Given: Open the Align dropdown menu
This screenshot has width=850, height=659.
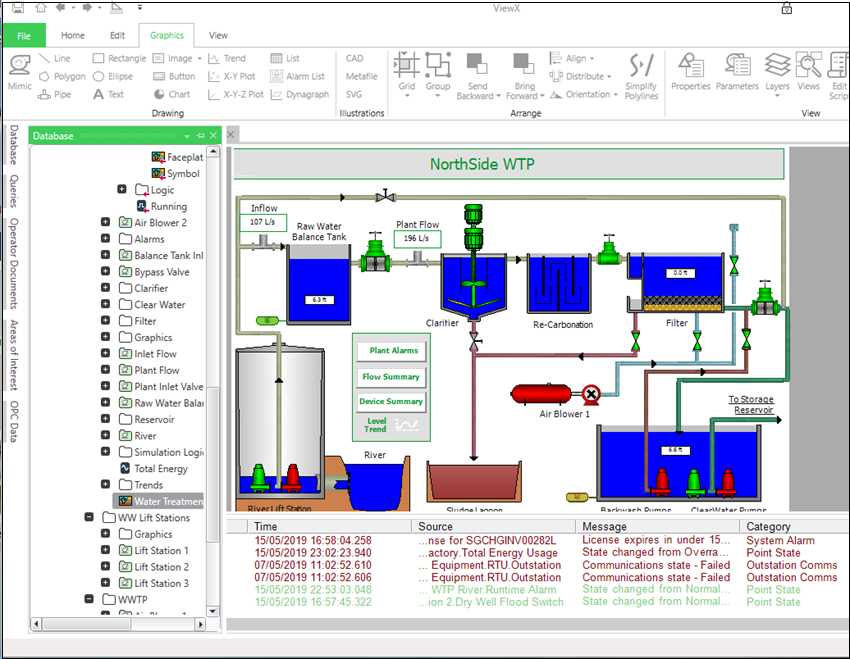Looking at the screenshot, I should [x=572, y=58].
